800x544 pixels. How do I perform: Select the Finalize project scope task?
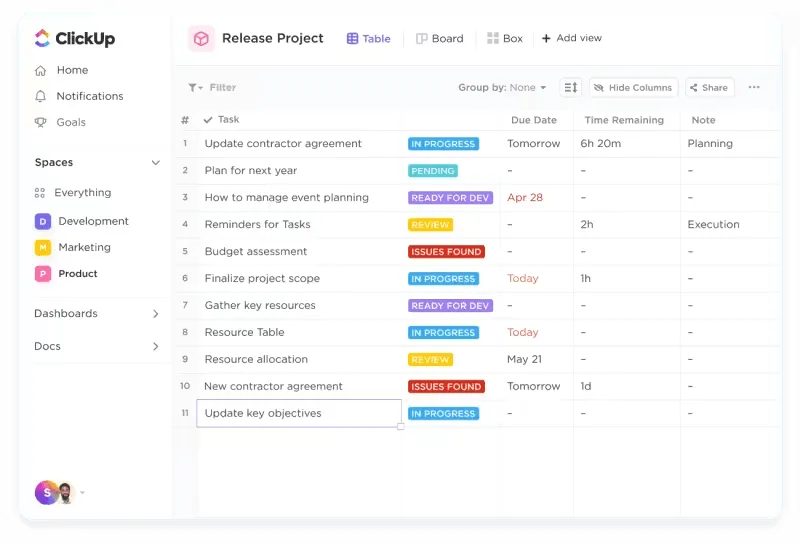262,279
